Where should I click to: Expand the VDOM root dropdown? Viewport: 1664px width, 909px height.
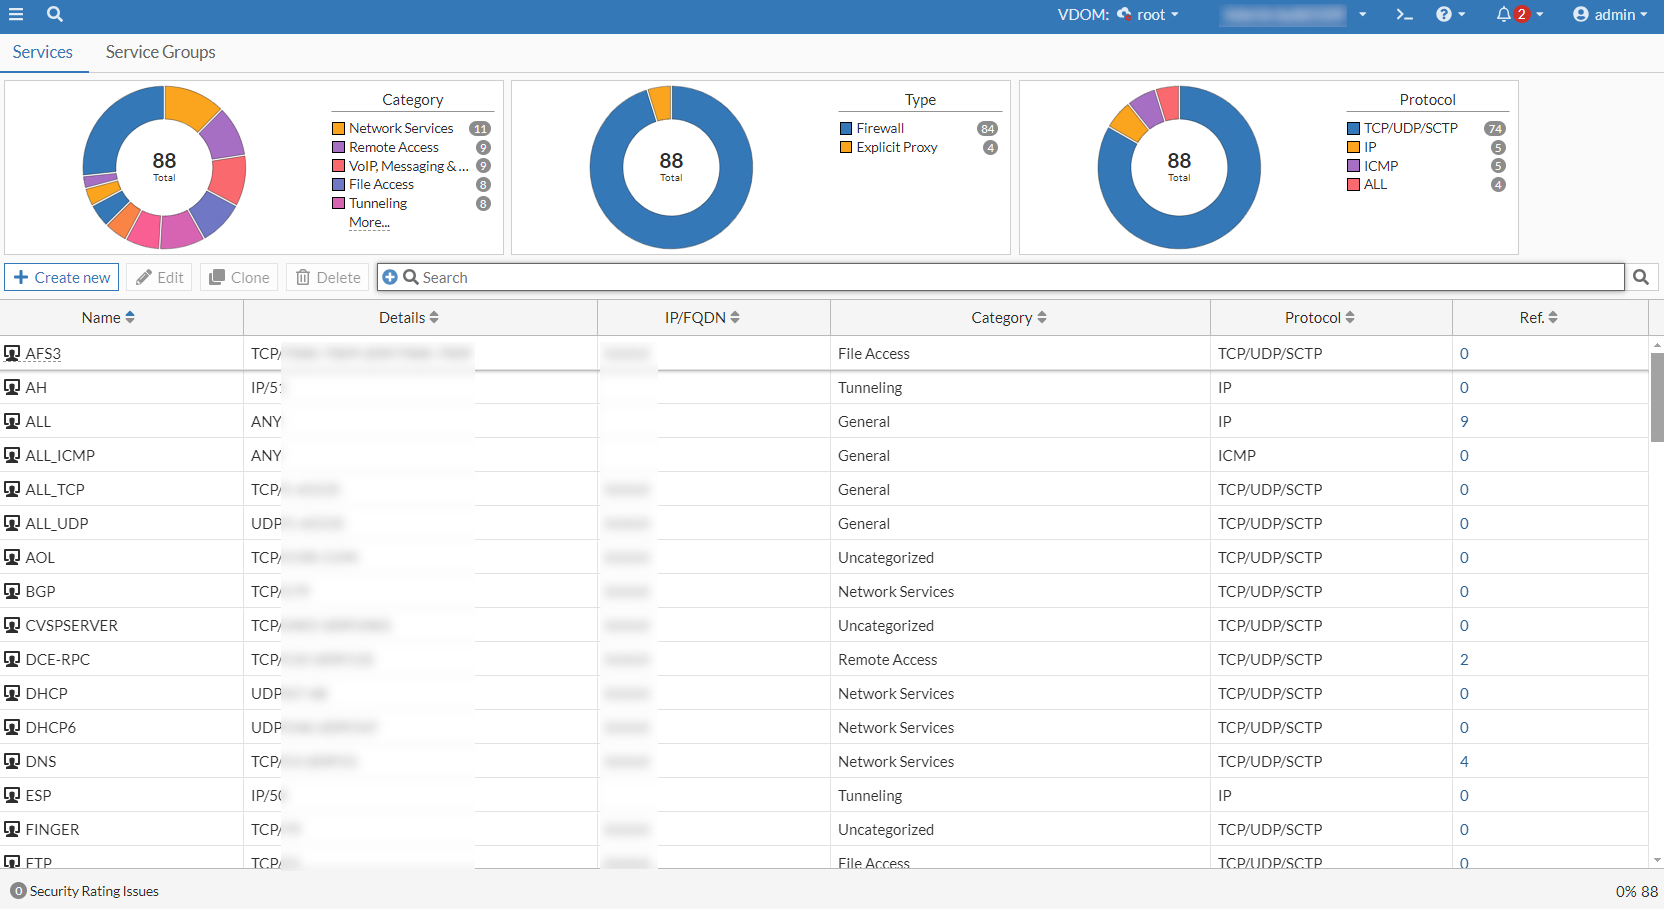pyautogui.click(x=1150, y=14)
